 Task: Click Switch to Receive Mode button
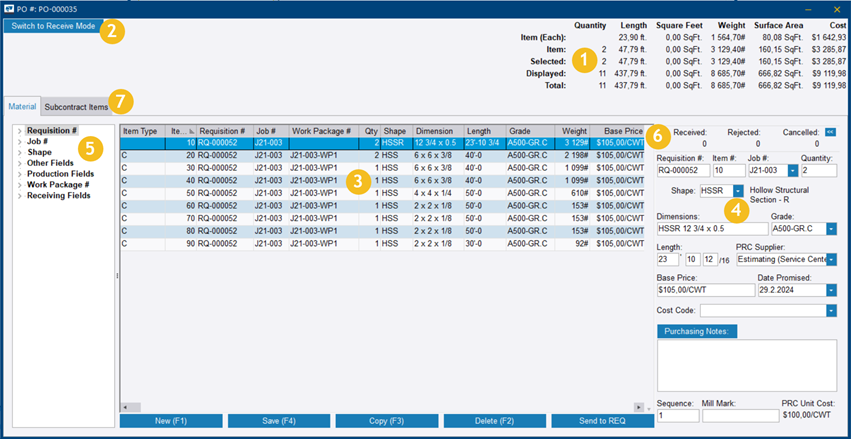(x=52, y=25)
